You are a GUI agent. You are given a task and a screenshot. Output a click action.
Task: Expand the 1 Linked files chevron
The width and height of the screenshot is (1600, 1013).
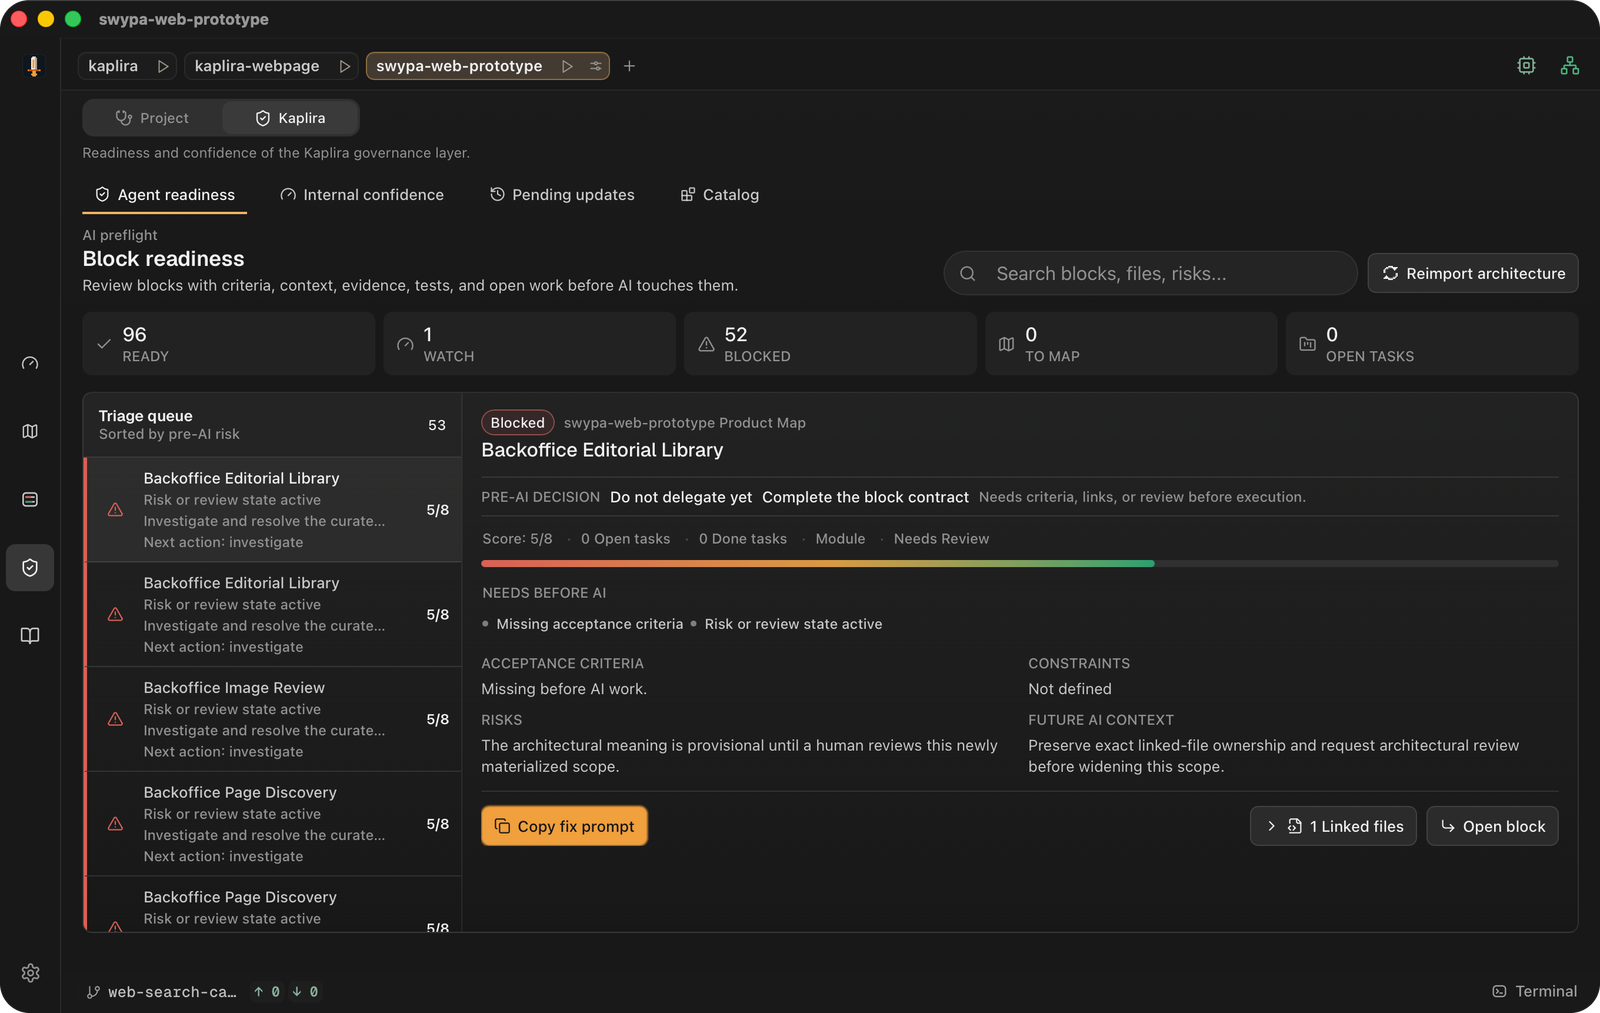(x=1271, y=826)
